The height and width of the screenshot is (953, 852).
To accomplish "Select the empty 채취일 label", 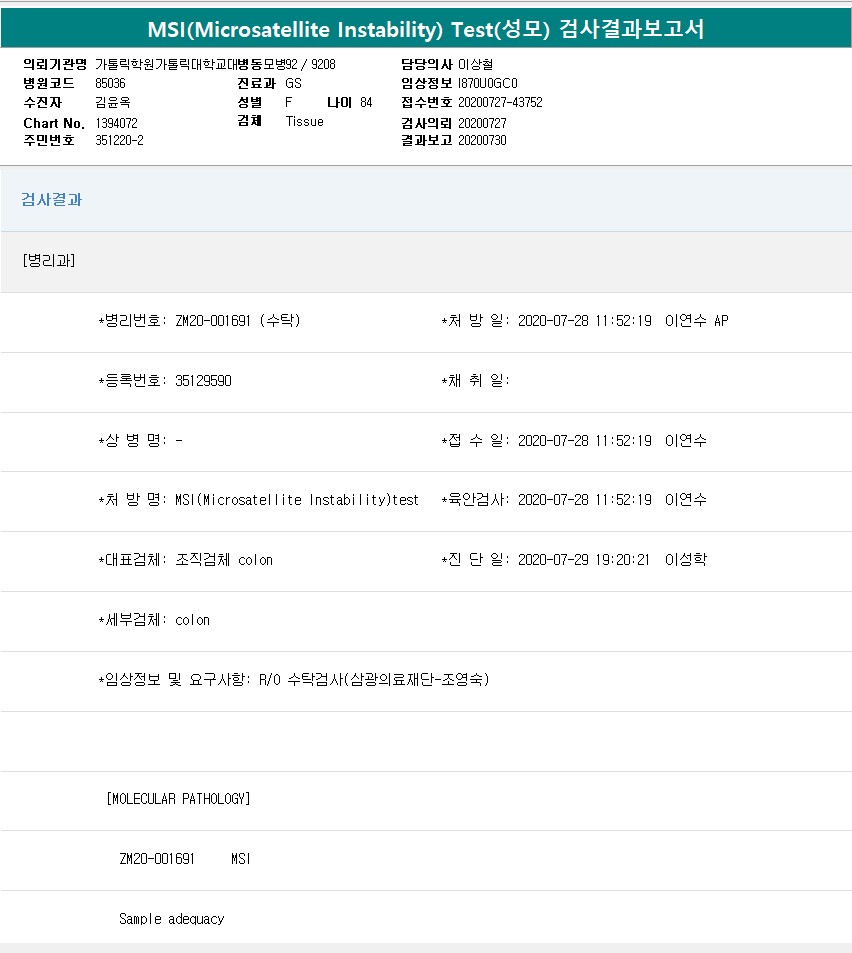I will point(475,380).
